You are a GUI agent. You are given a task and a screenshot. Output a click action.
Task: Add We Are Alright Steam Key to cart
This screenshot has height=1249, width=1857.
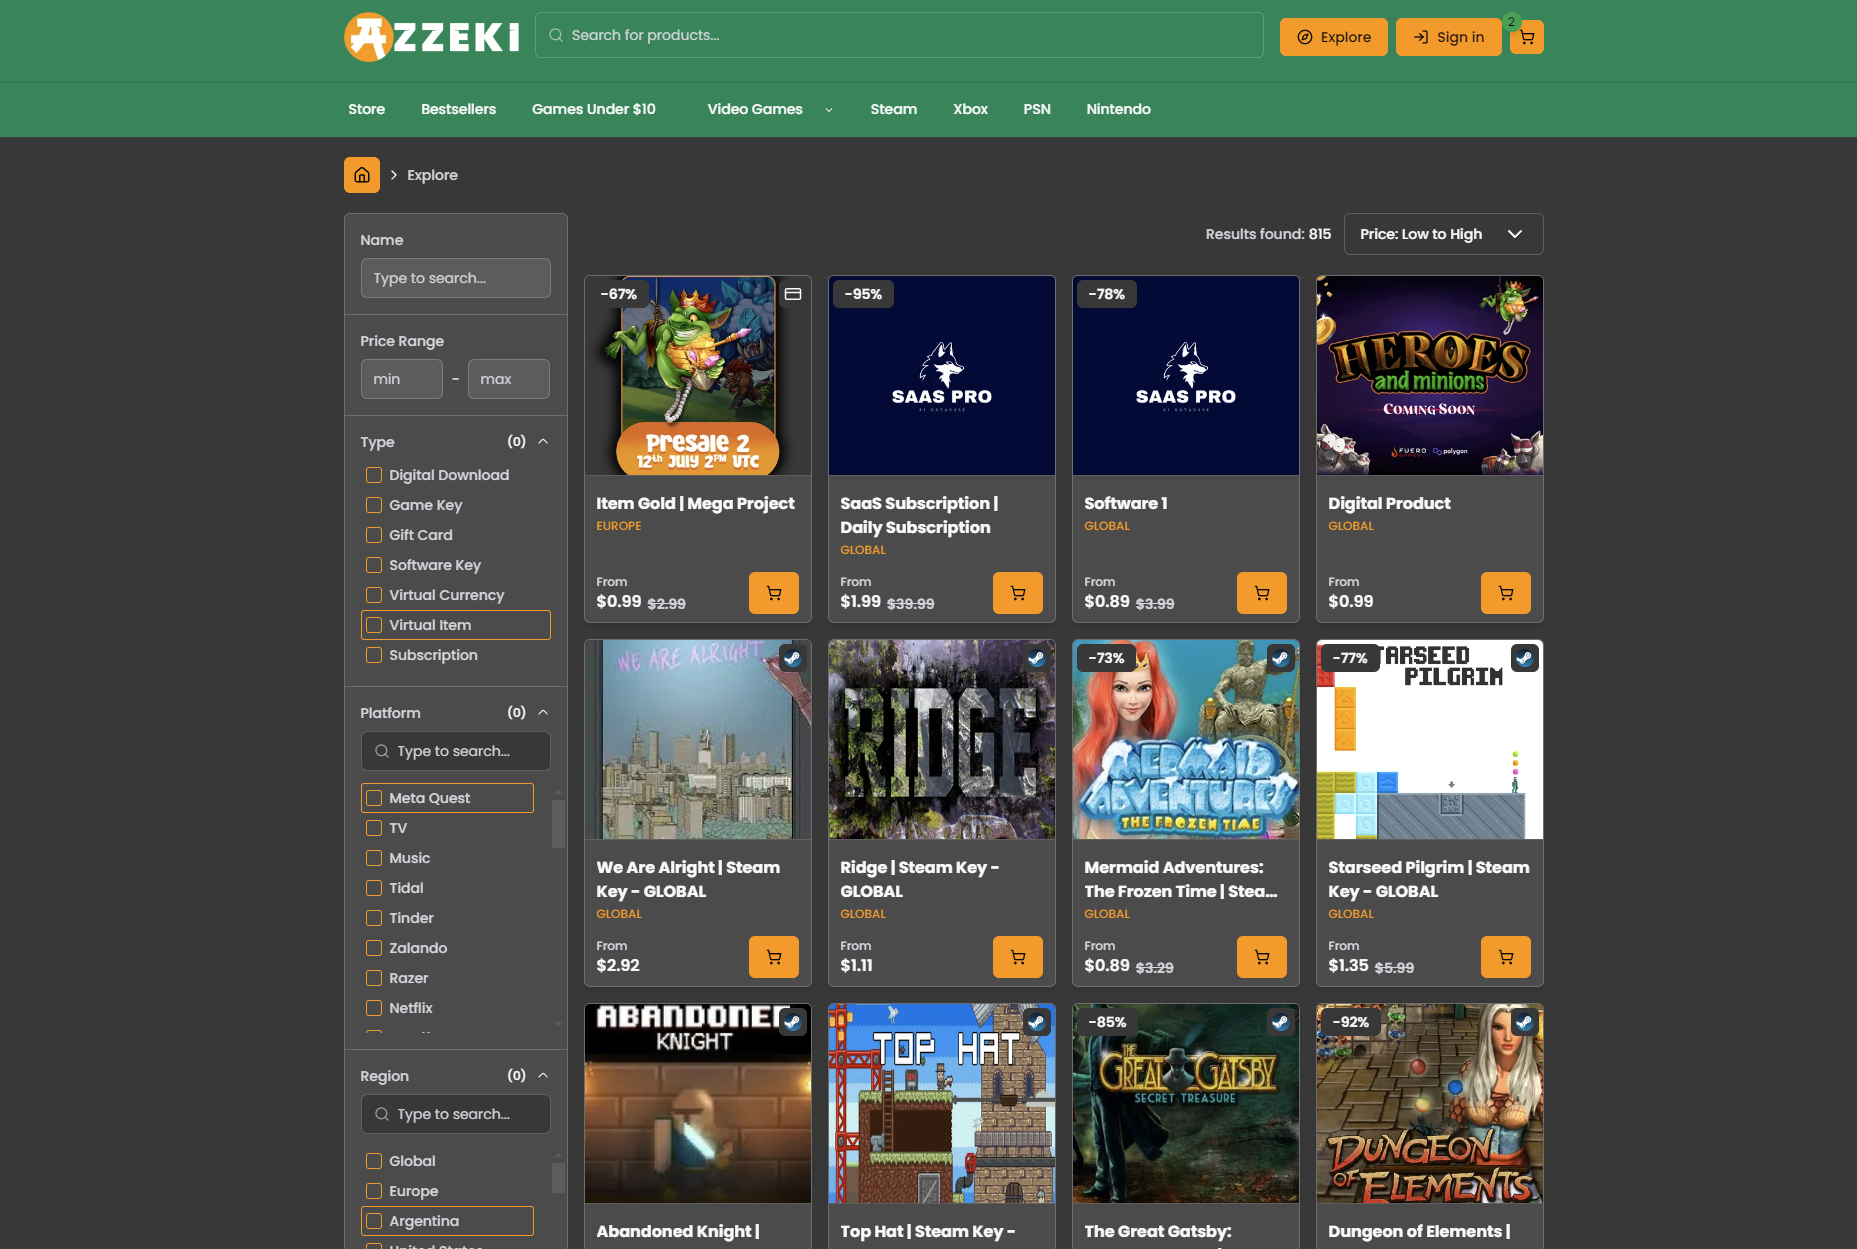click(774, 957)
